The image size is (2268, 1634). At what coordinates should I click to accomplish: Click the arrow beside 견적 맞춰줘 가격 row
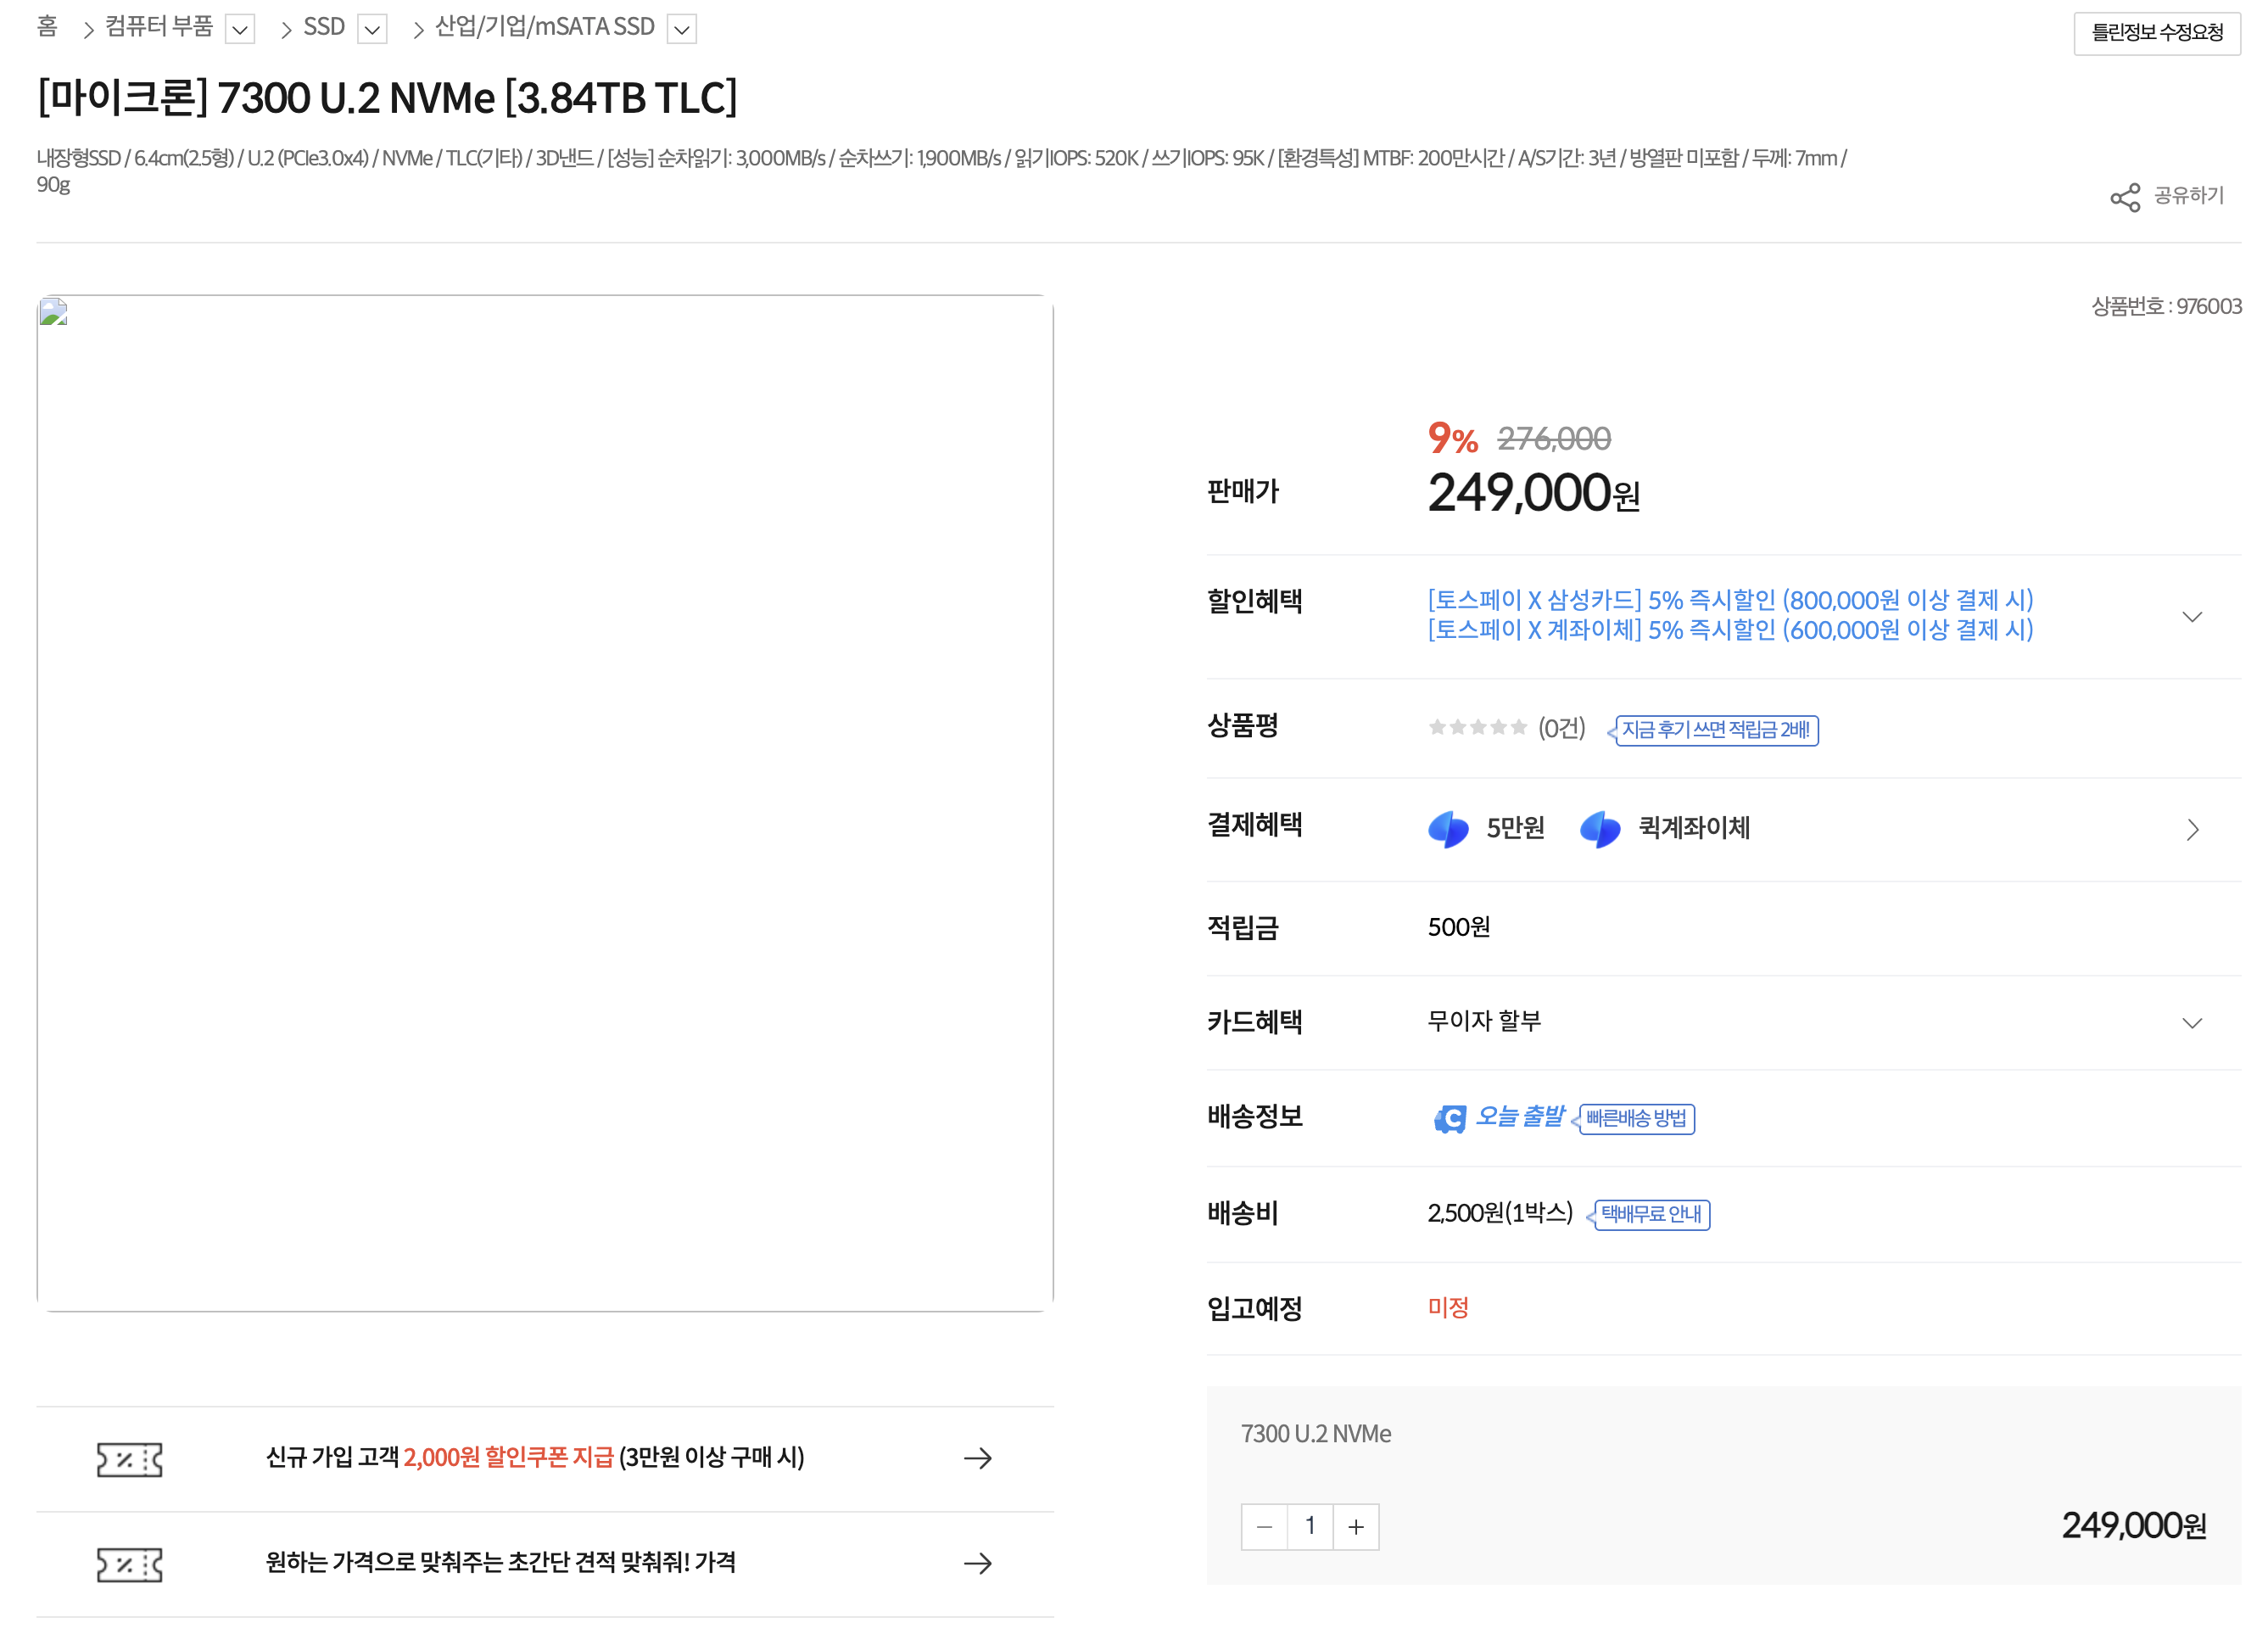[x=977, y=1563]
